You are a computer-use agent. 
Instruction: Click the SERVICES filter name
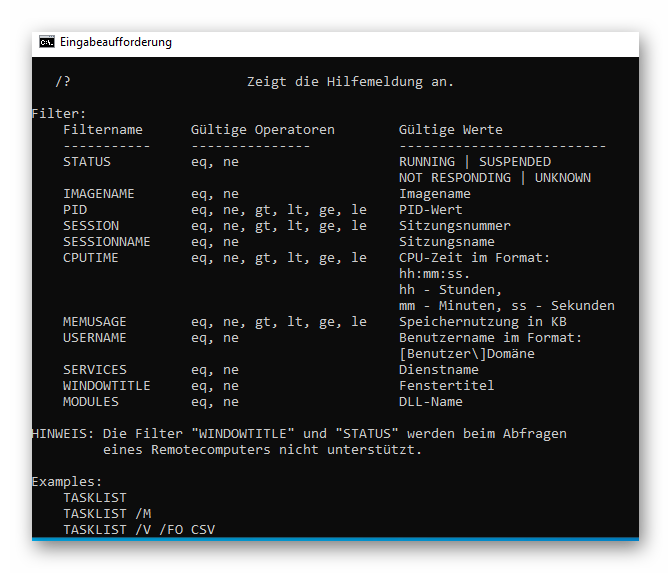pos(94,370)
